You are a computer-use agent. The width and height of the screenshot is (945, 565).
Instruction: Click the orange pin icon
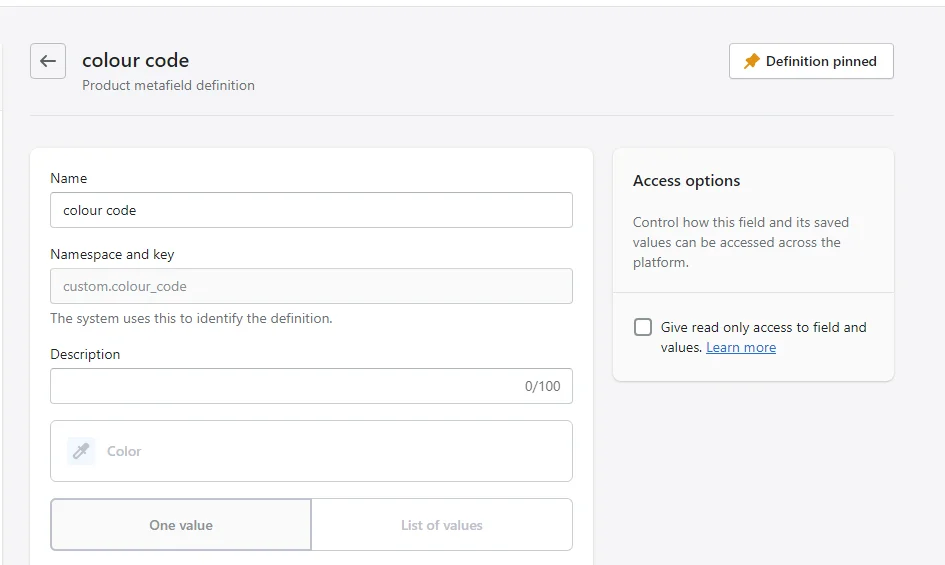[752, 61]
